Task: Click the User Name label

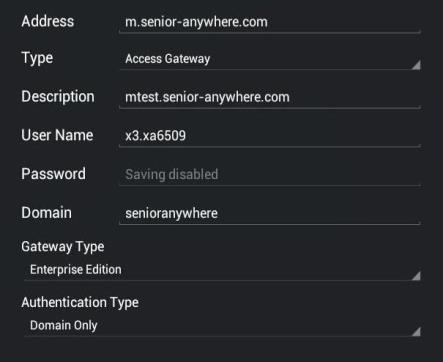Action: [57, 135]
